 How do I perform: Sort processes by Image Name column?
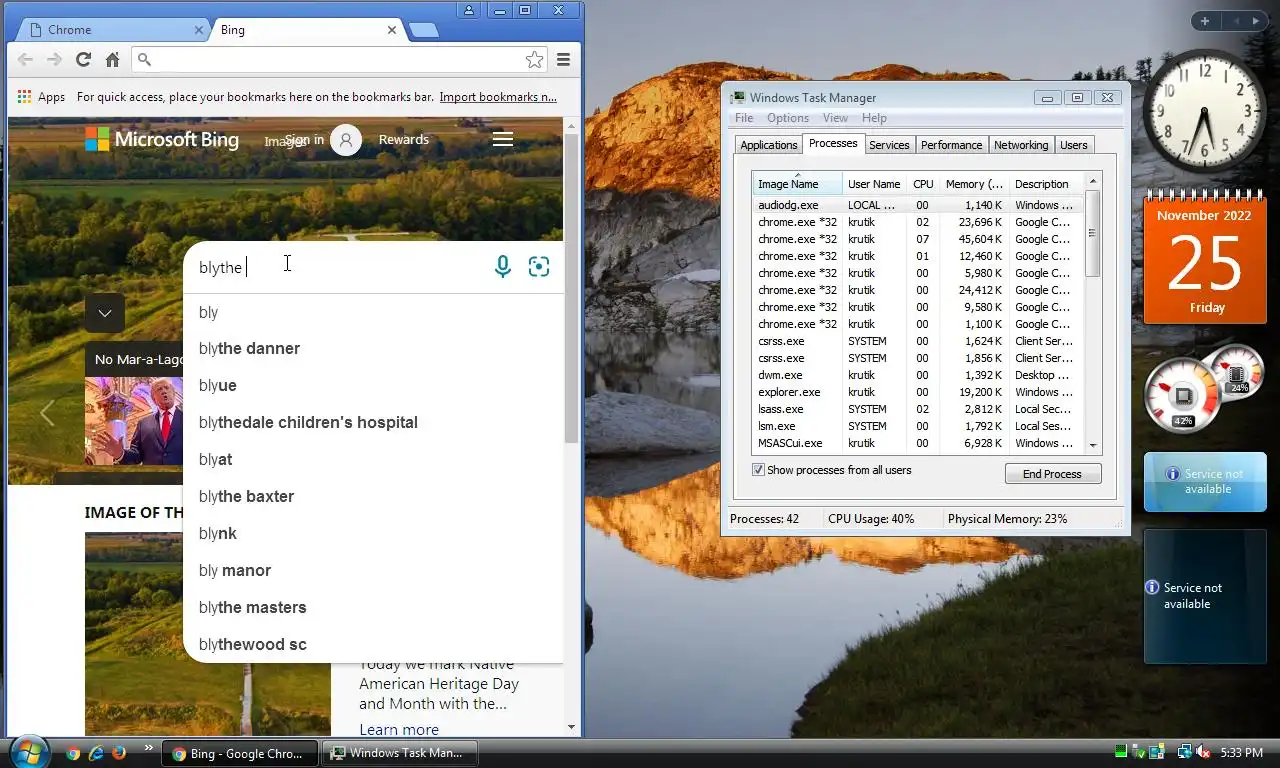coord(797,184)
